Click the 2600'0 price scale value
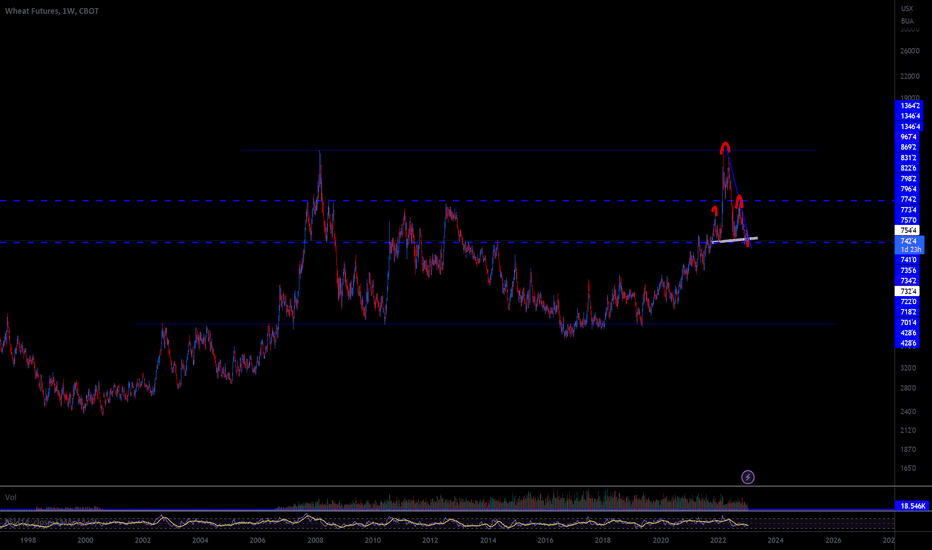This screenshot has width=932, height=550. point(910,51)
